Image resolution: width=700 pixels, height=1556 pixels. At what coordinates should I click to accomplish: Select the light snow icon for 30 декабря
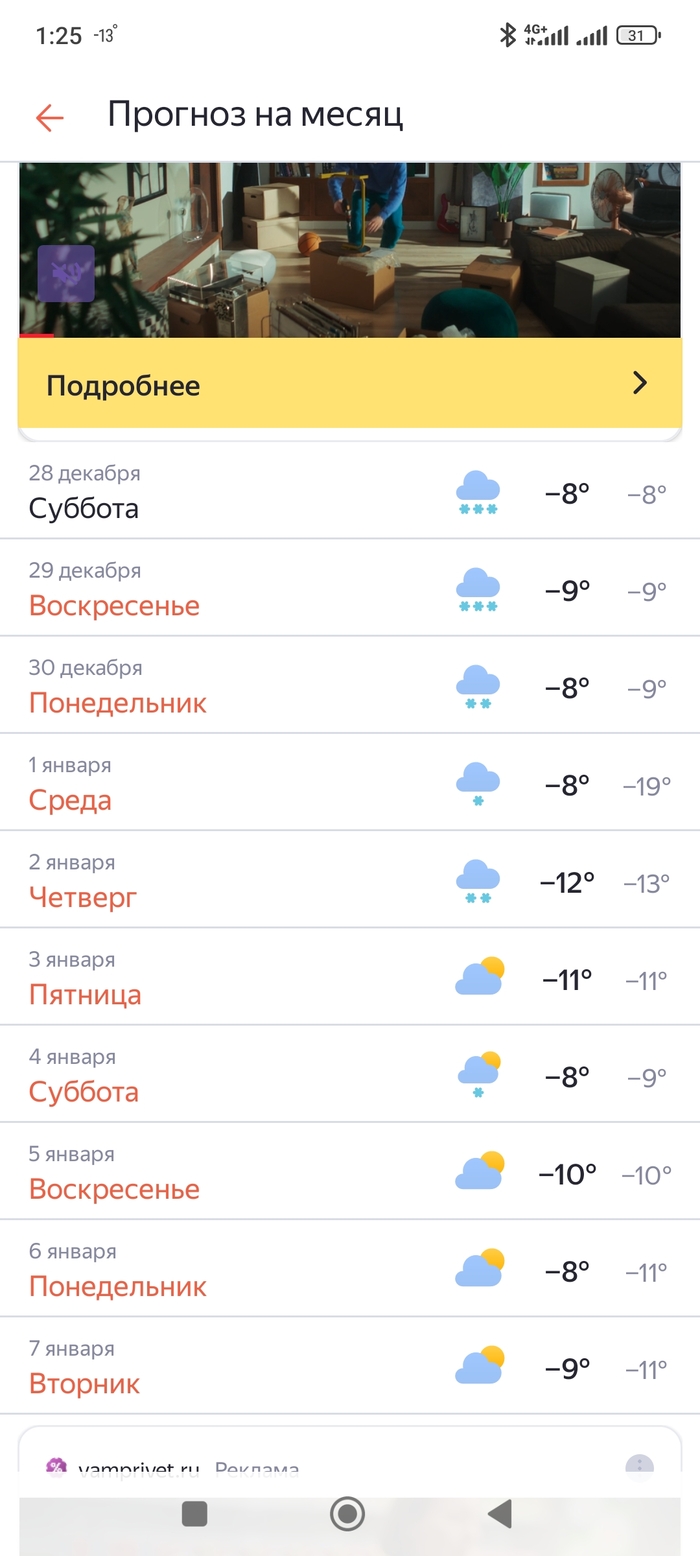tap(478, 685)
